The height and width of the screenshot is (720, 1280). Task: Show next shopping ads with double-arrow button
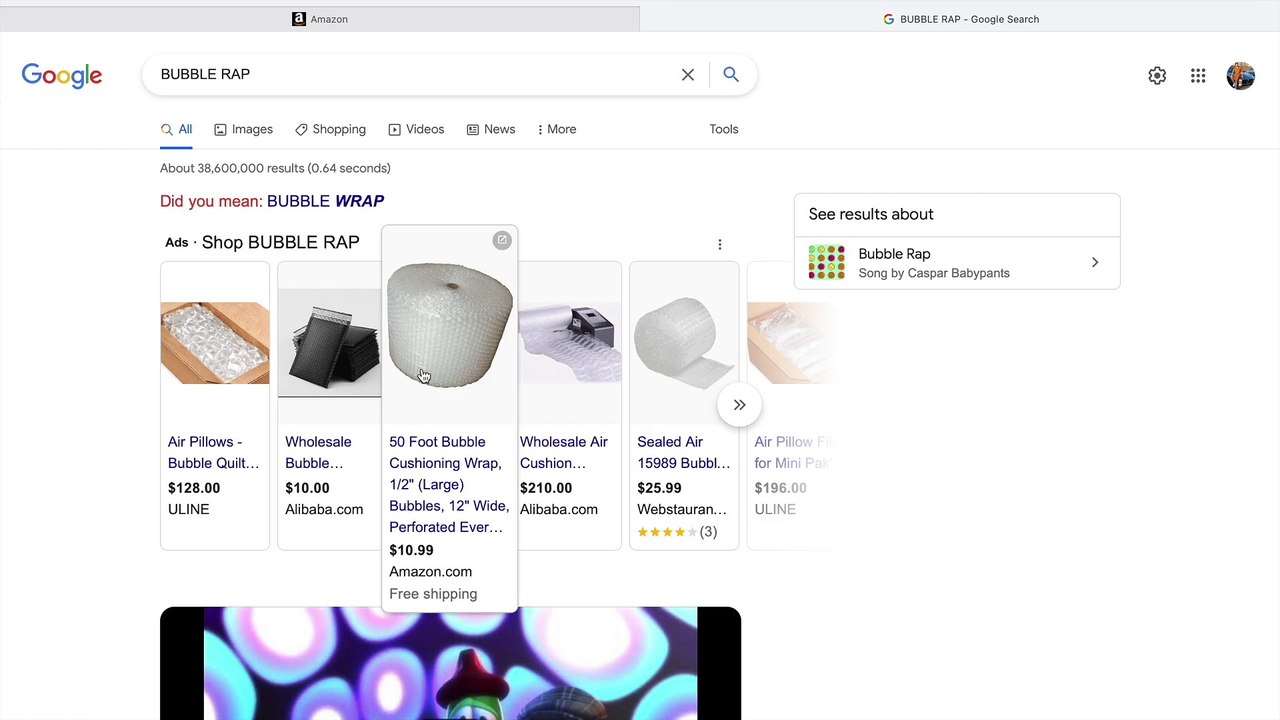click(739, 405)
